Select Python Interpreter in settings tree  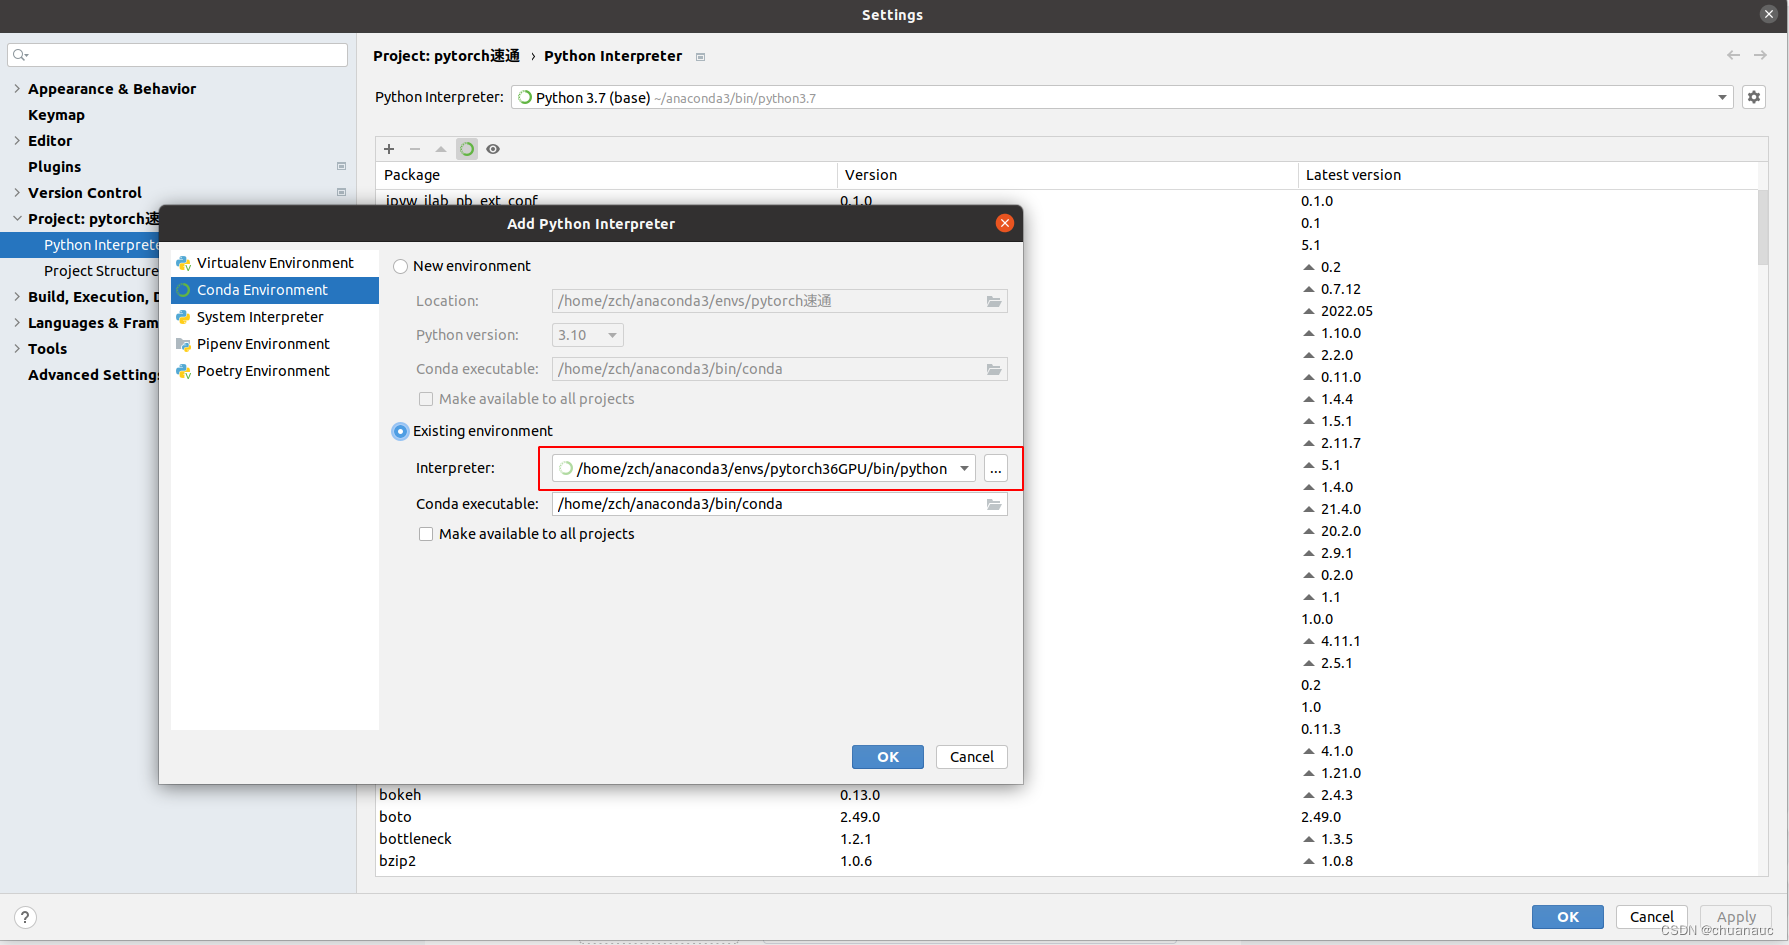click(x=80, y=245)
